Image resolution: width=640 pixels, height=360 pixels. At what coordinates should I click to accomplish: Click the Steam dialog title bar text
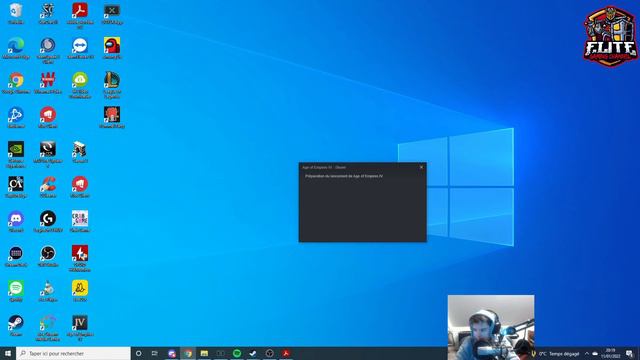(x=324, y=167)
